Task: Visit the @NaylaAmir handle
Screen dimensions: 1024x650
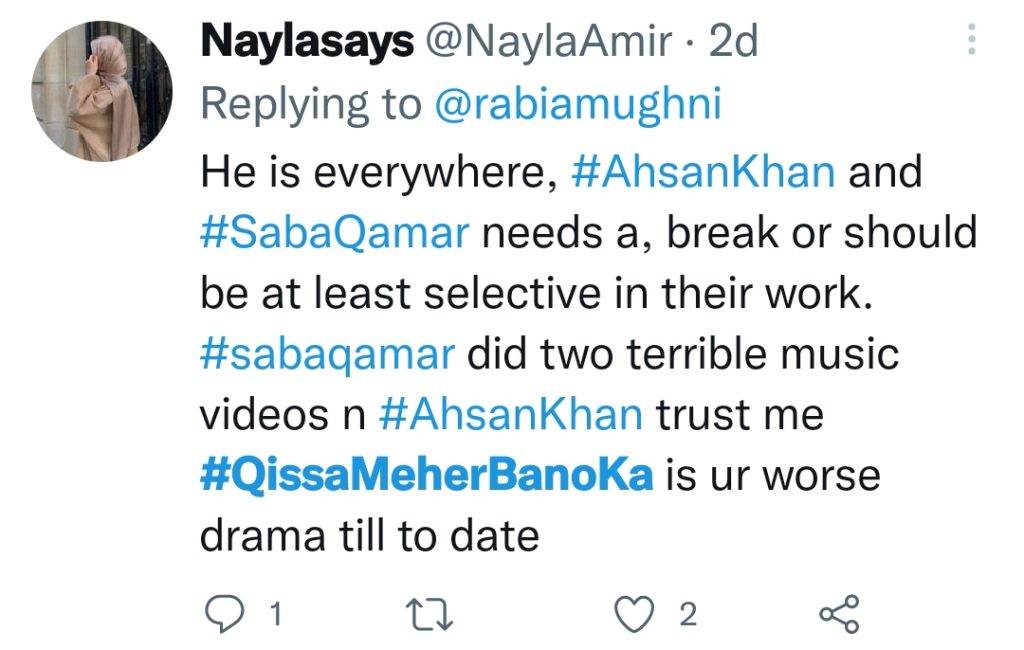Action: (549, 41)
